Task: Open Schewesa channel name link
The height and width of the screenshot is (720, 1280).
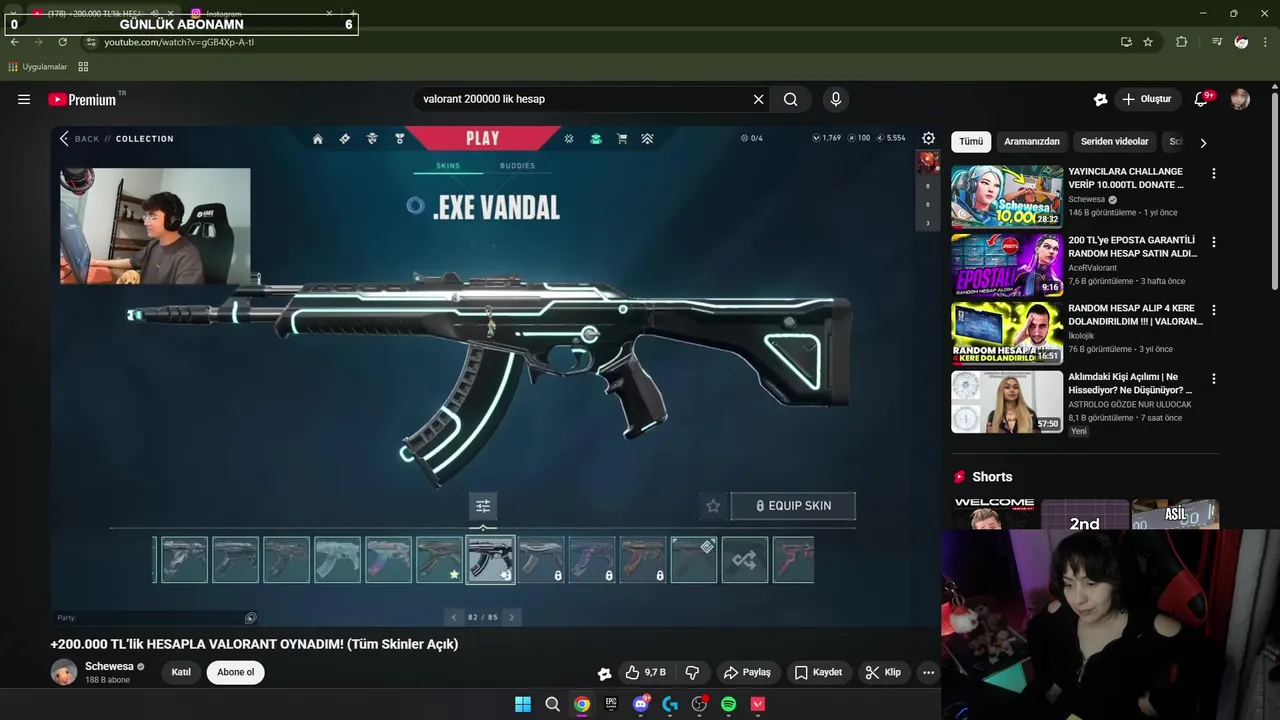Action: 109,666
